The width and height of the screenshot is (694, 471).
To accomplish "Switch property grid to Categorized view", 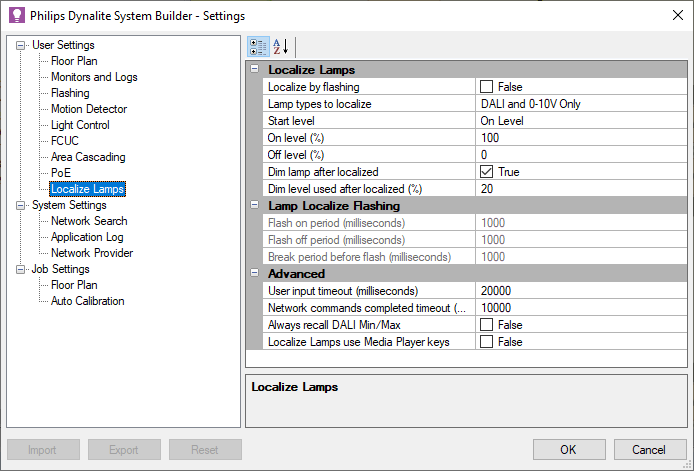I will pos(258,46).
